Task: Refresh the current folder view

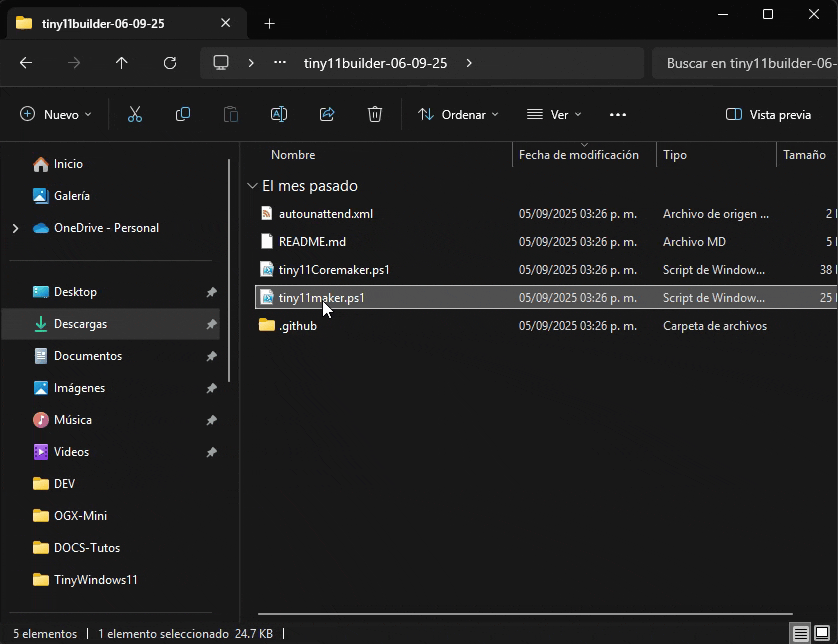Action: [x=170, y=63]
